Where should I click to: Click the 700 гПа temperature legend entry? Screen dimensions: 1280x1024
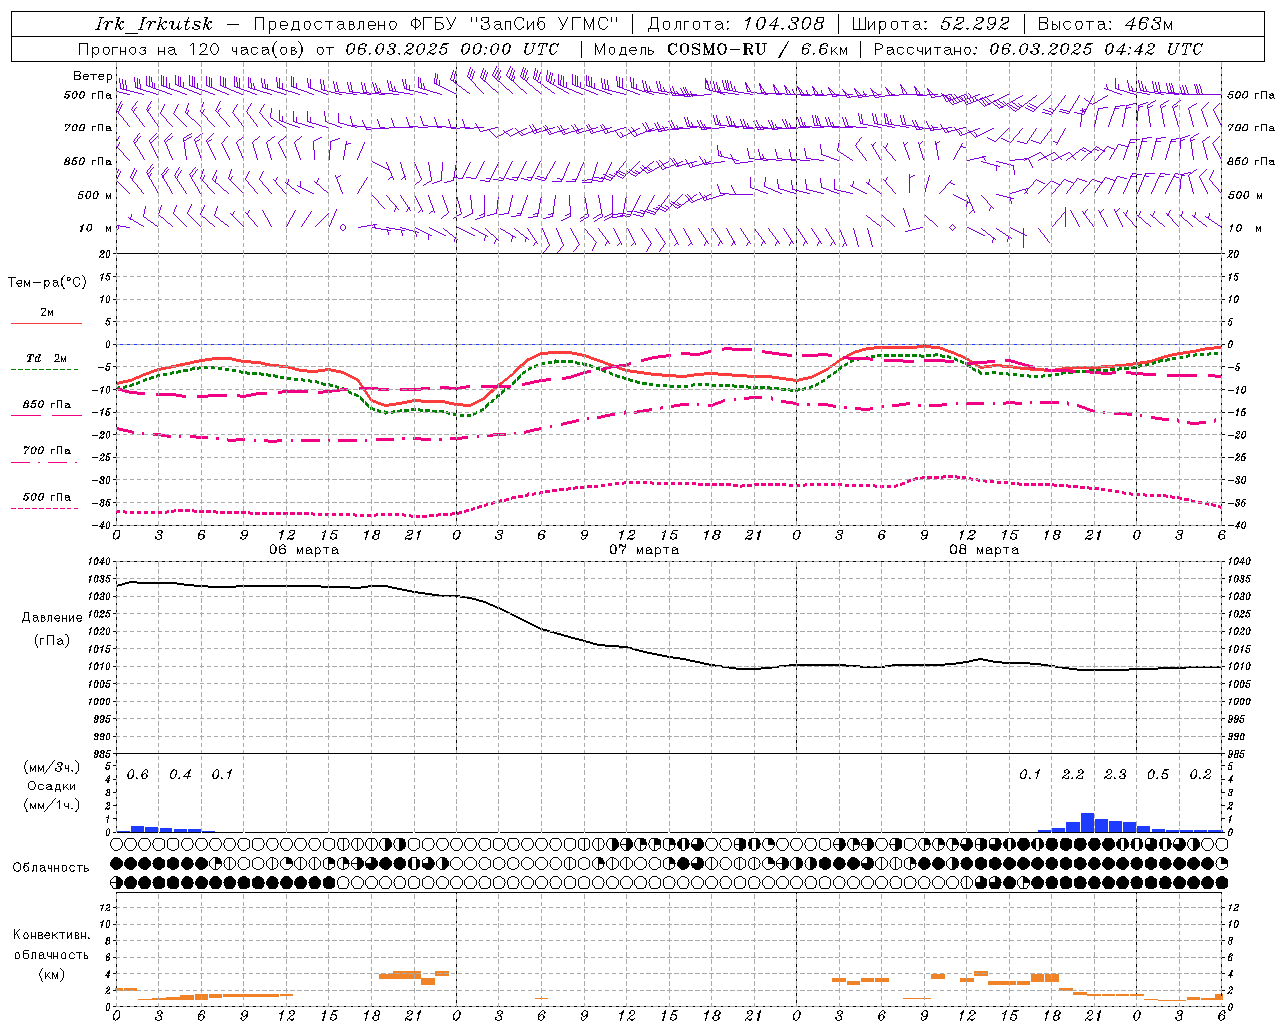tap(47, 451)
